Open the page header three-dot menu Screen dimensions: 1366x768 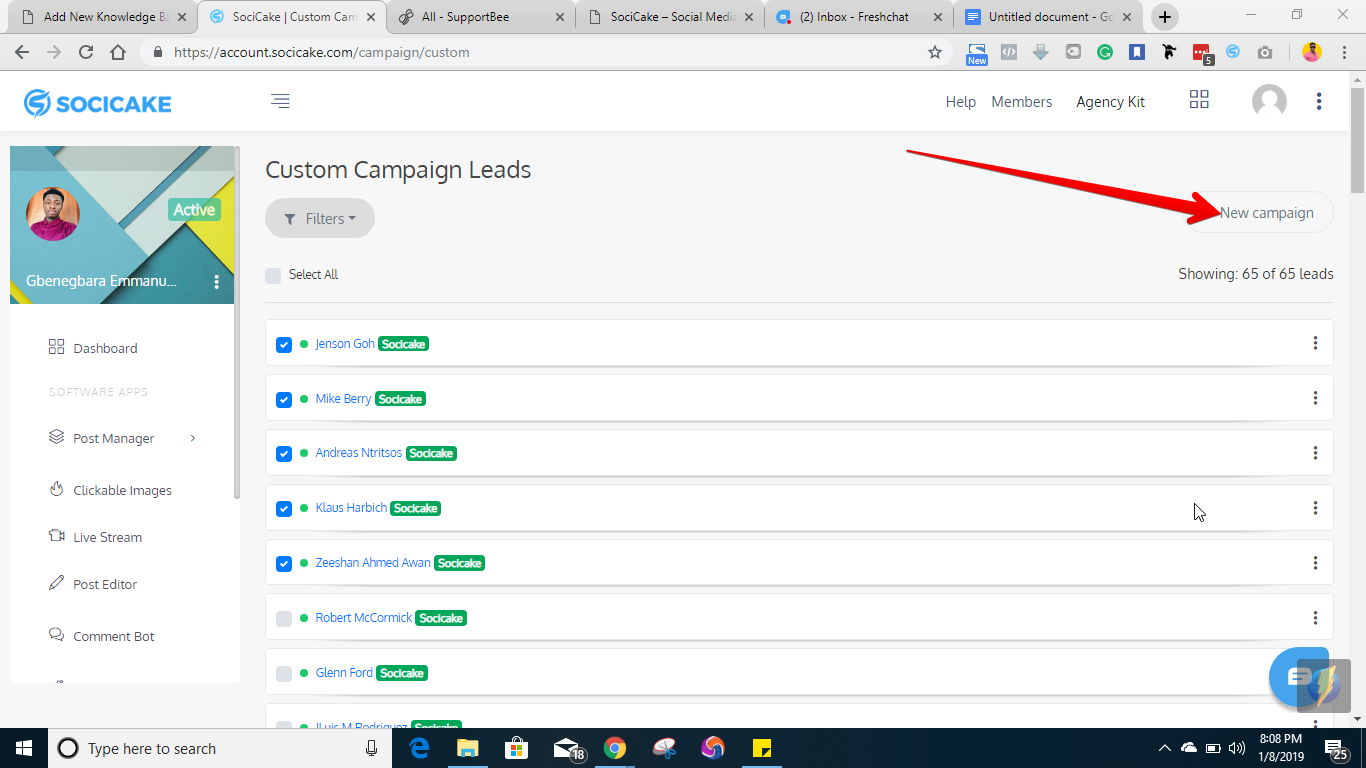(1319, 101)
